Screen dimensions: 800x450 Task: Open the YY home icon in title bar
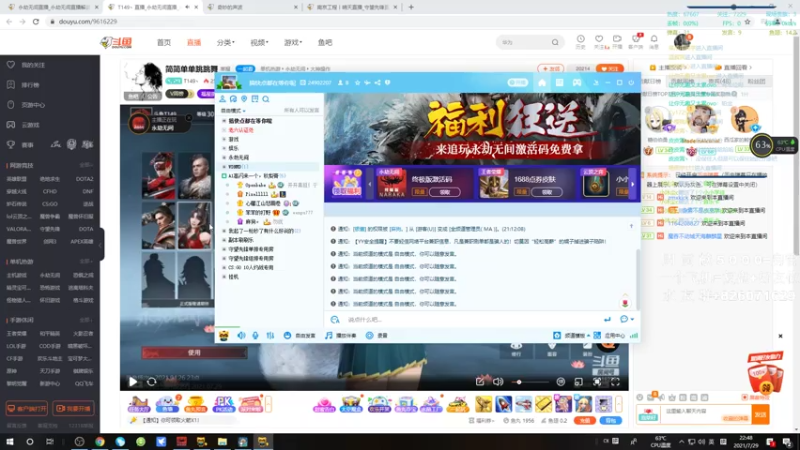[542, 83]
